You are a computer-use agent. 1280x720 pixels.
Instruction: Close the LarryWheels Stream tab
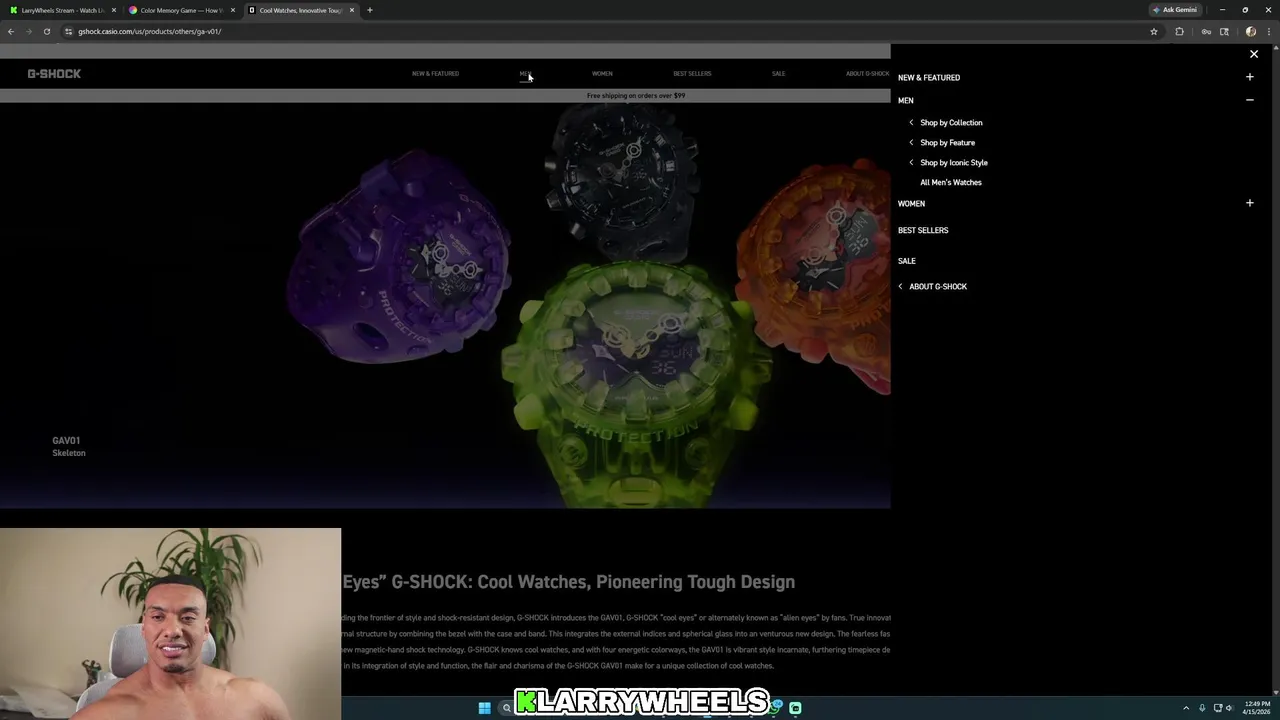click(x=114, y=10)
